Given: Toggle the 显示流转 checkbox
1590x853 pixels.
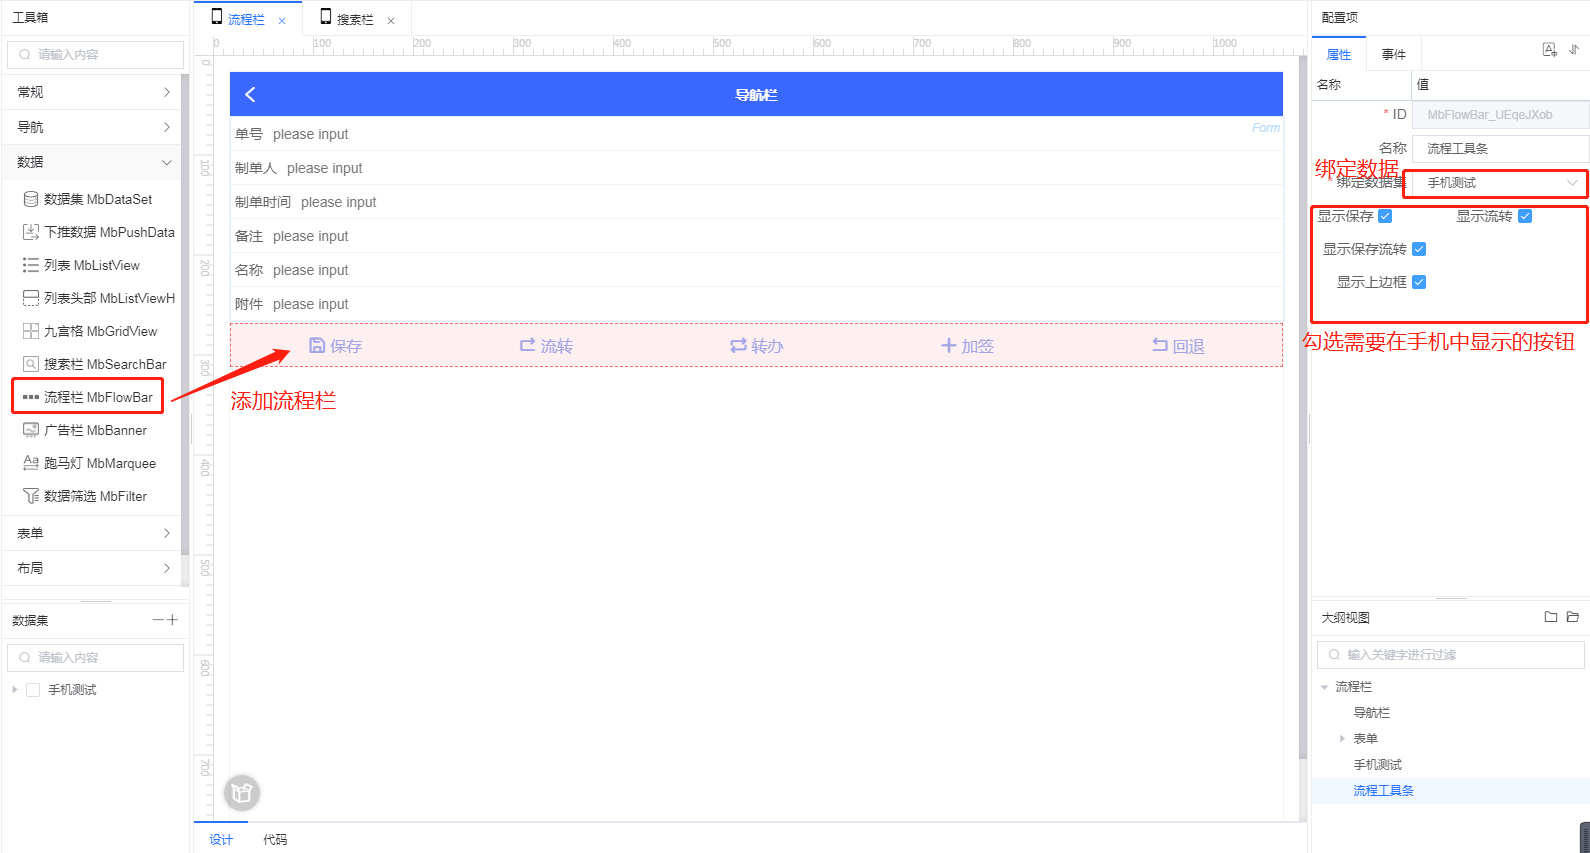Looking at the screenshot, I should pos(1525,216).
